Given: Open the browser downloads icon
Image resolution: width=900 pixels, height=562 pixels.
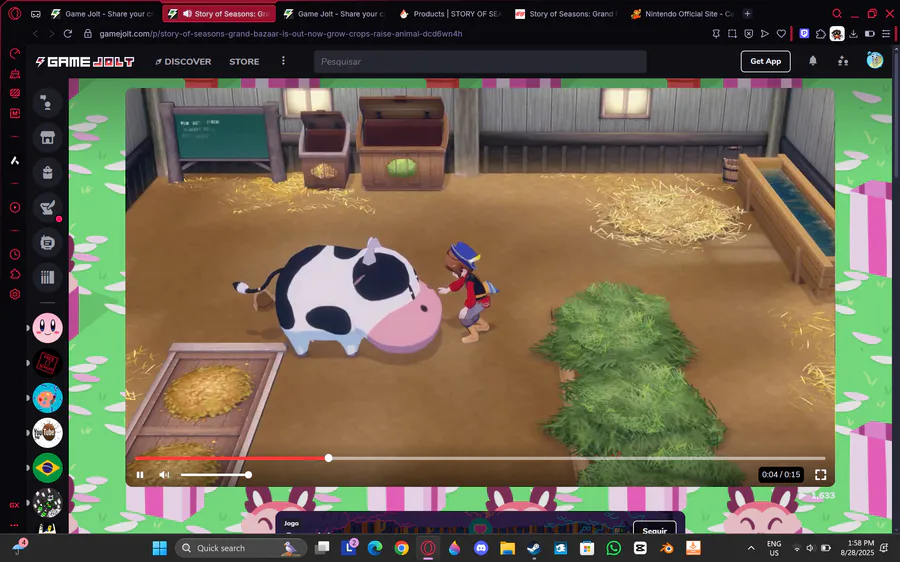Looking at the screenshot, I should point(854,34).
